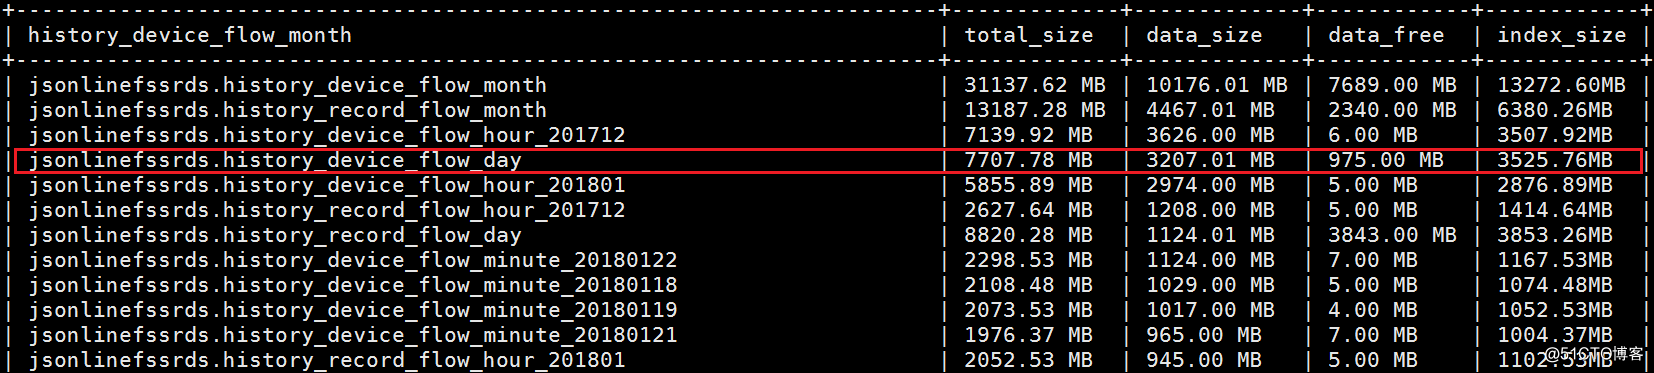
Task: Click data free value 7689.00 MB
Action: pos(1393,85)
